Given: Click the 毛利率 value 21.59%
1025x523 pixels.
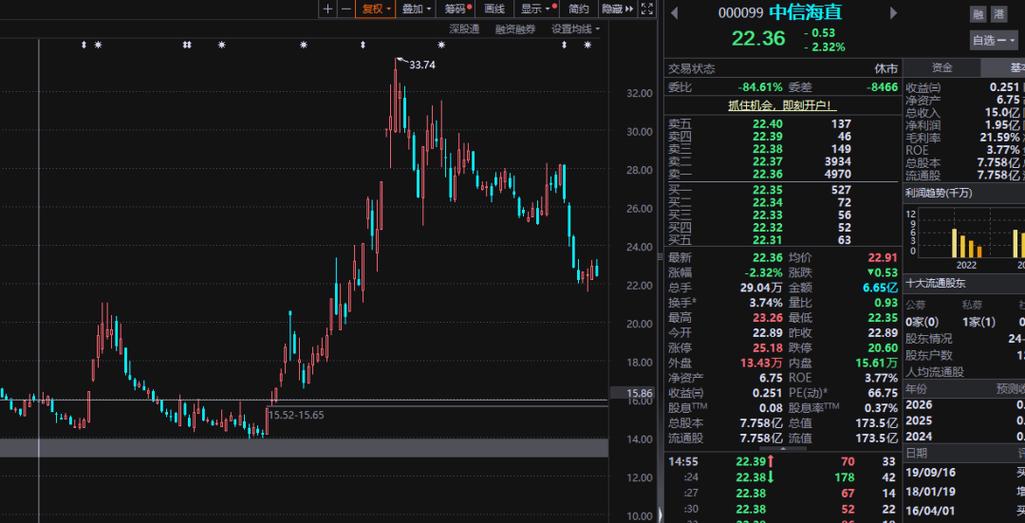Looking at the screenshot, I should [998, 137].
